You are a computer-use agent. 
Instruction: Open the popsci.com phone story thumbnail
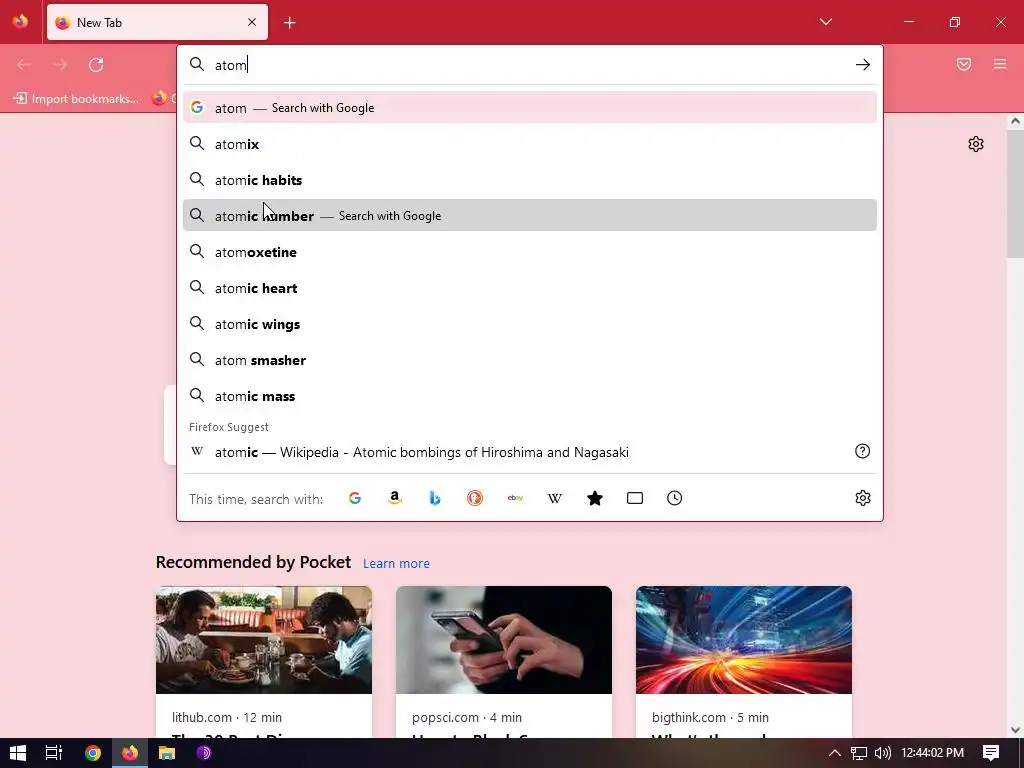click(504, 640)
